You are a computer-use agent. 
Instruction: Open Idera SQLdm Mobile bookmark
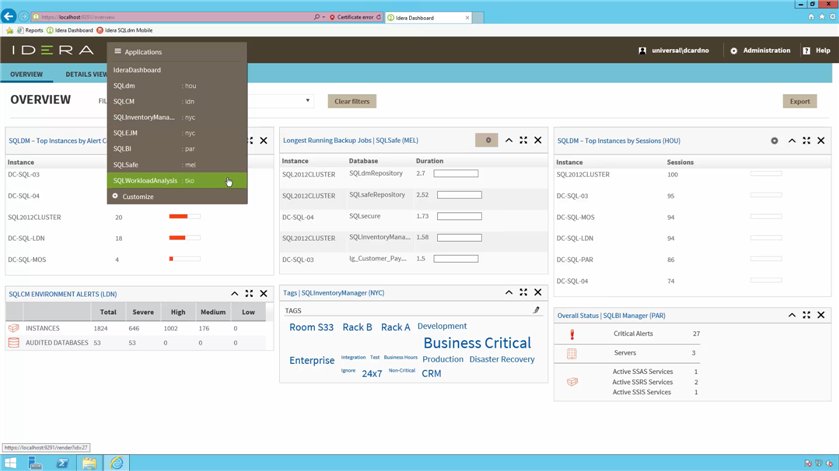coord(125,31)
